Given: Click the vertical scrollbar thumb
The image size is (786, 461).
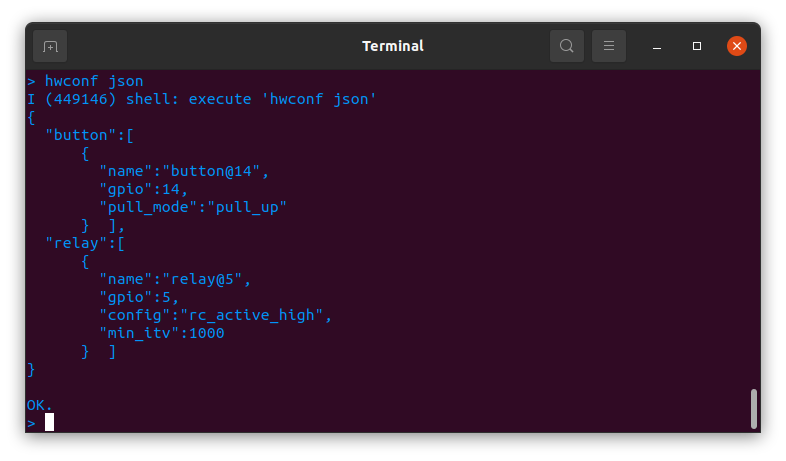Looking at the screenshot, I should tap(753, 408).
